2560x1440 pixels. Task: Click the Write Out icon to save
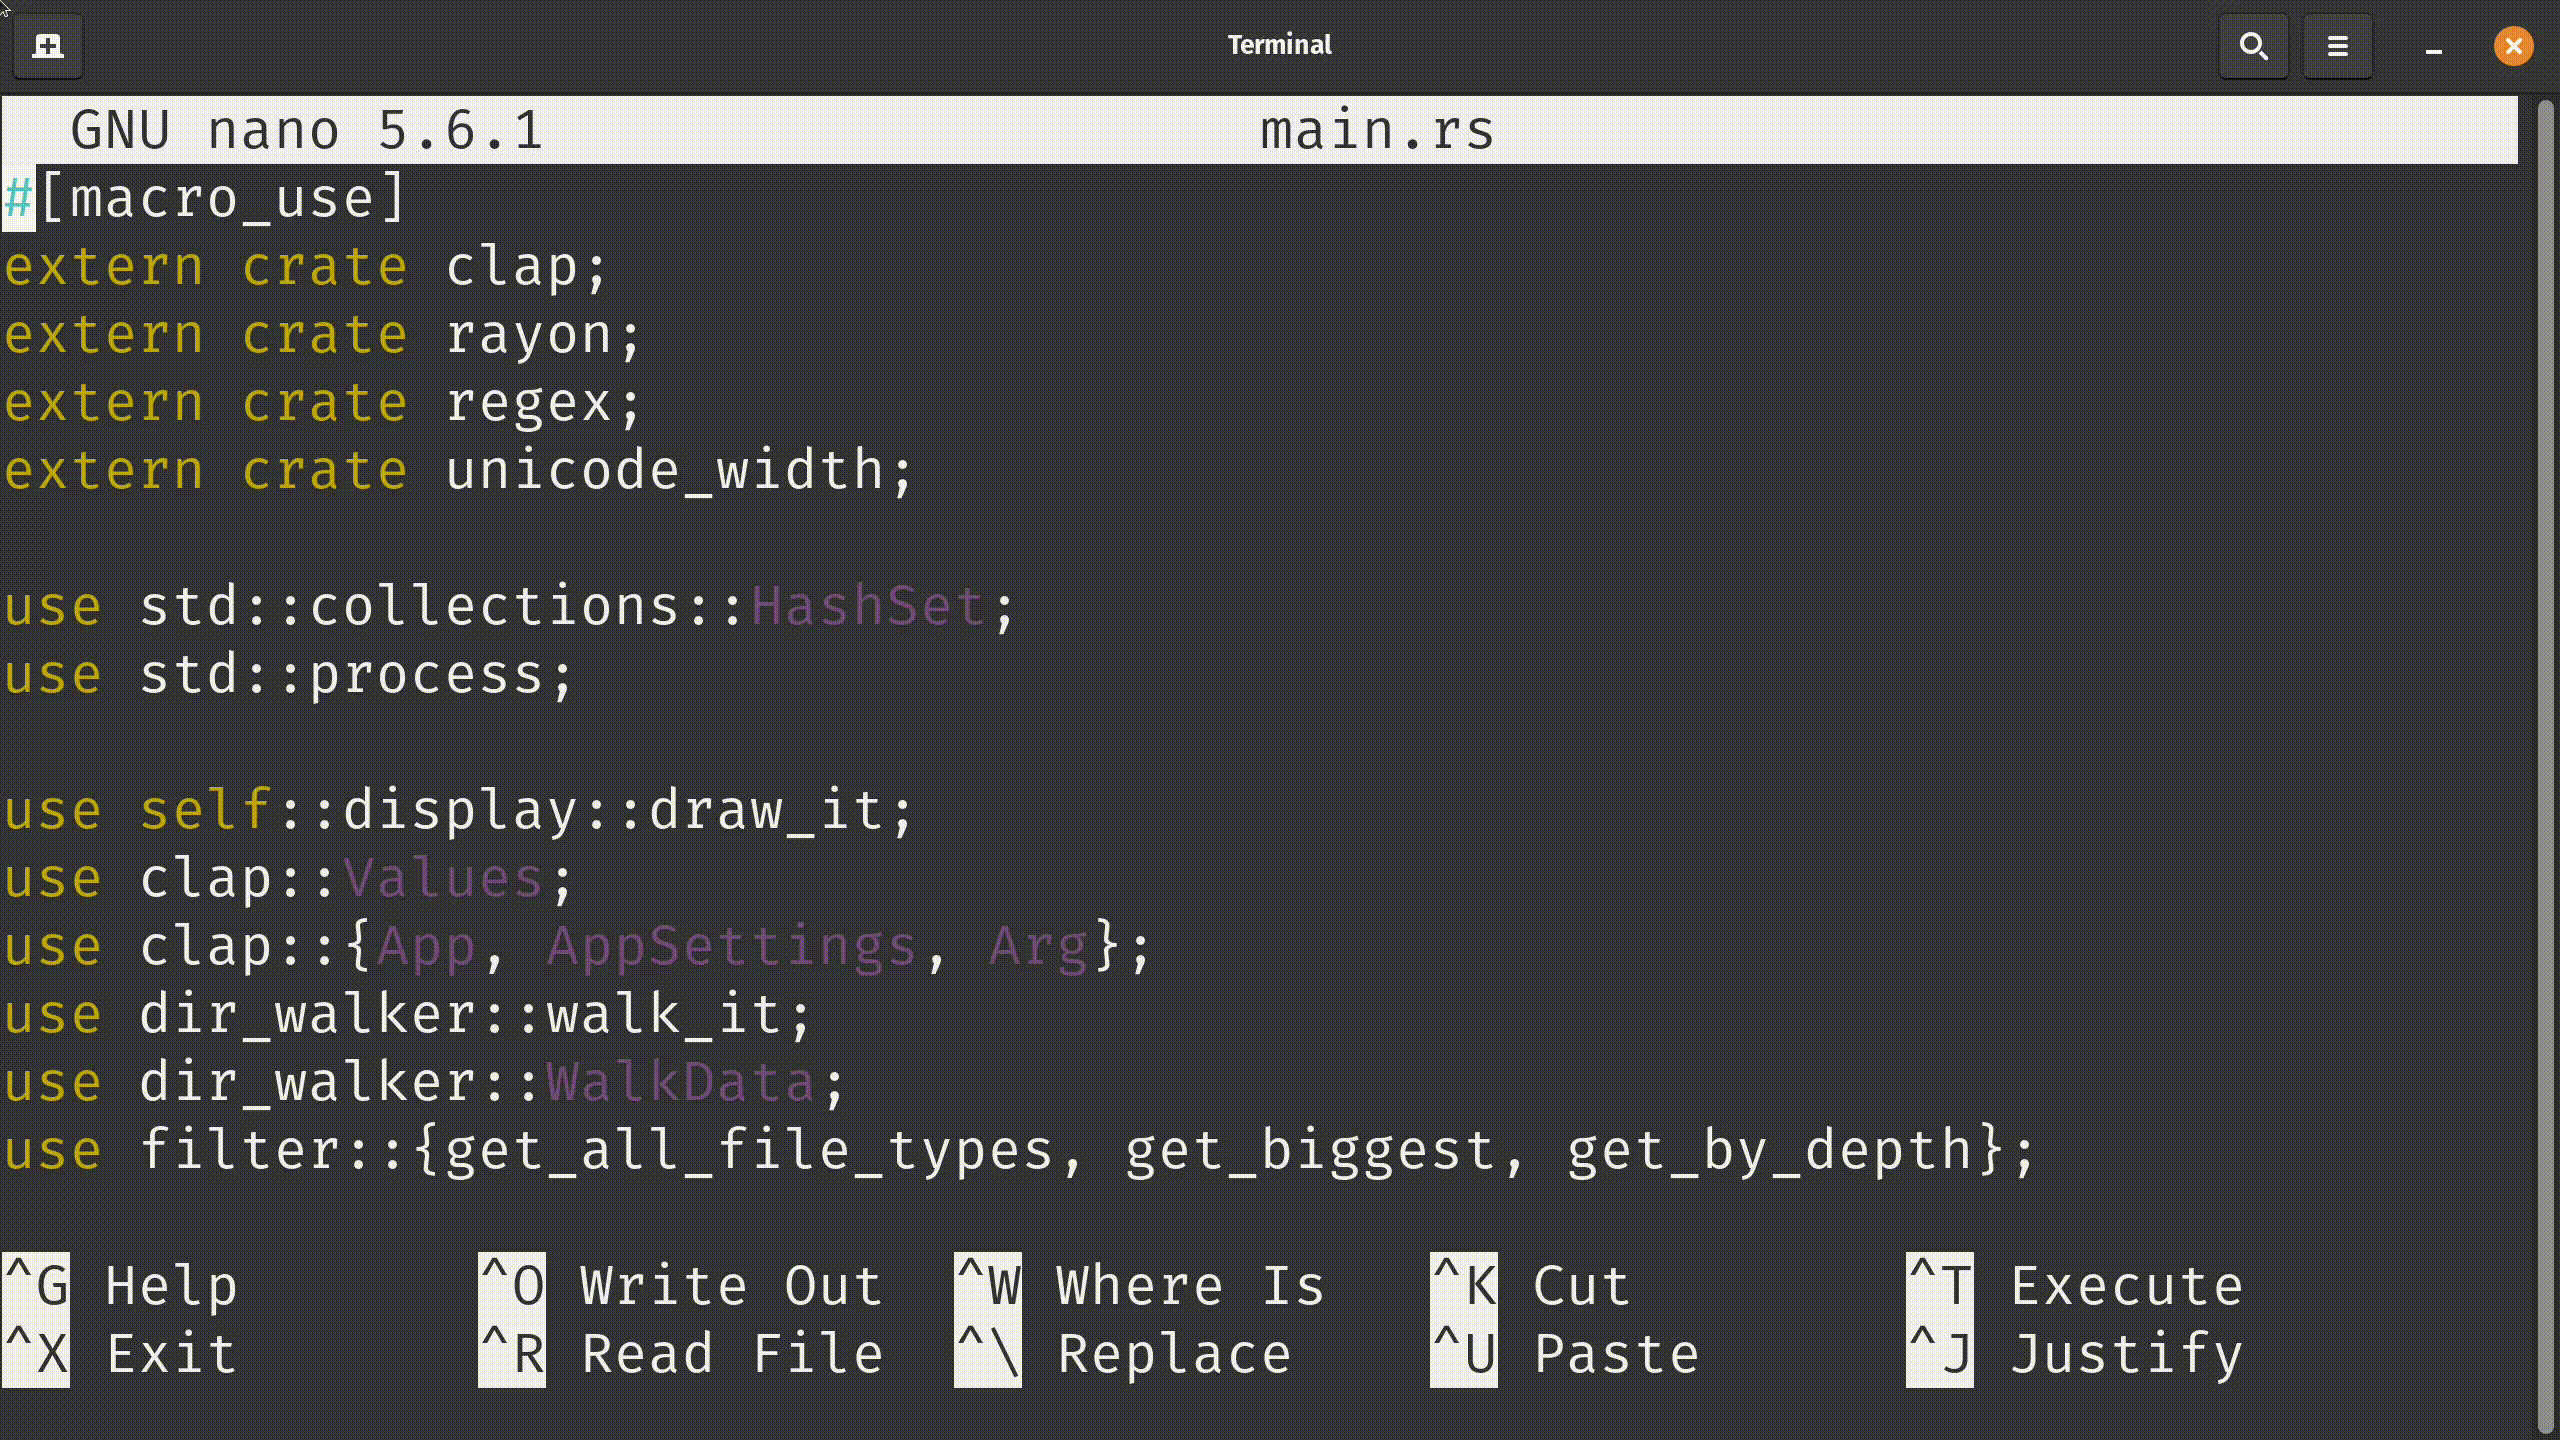510,1285
